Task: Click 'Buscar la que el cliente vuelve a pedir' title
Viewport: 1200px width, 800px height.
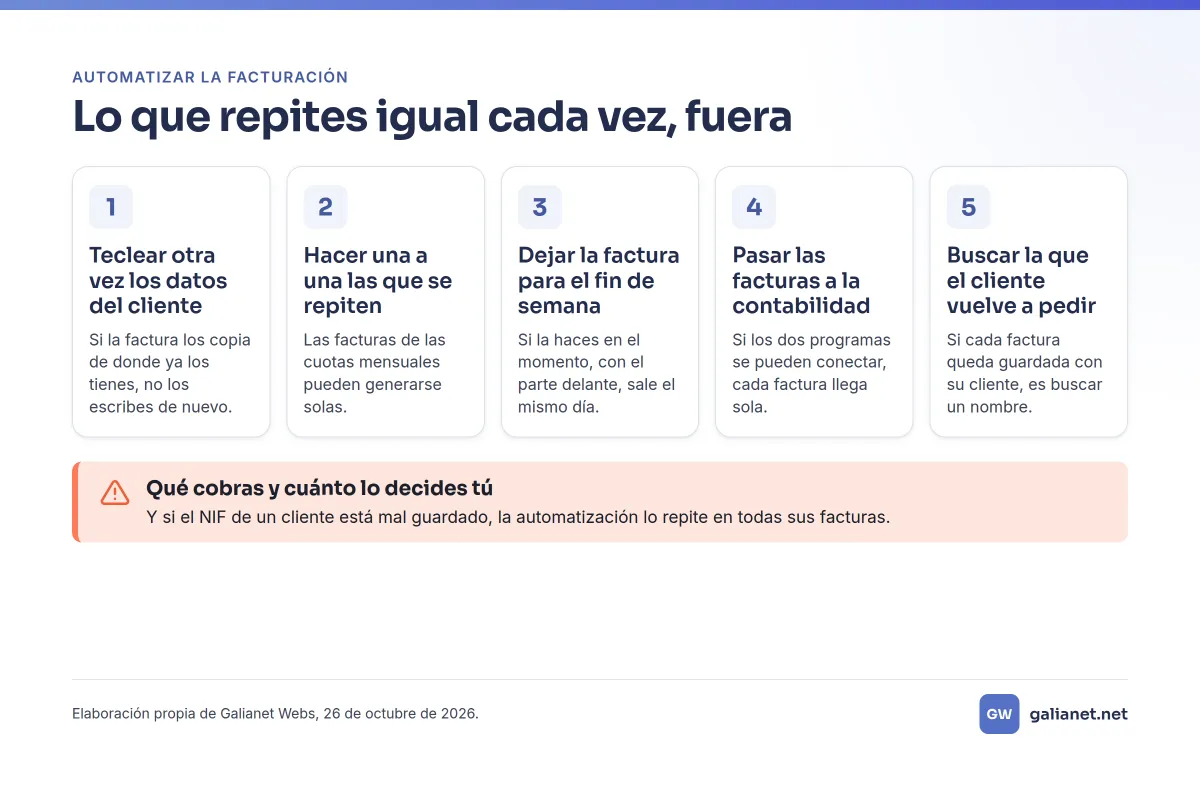Action: point(1021,280)
